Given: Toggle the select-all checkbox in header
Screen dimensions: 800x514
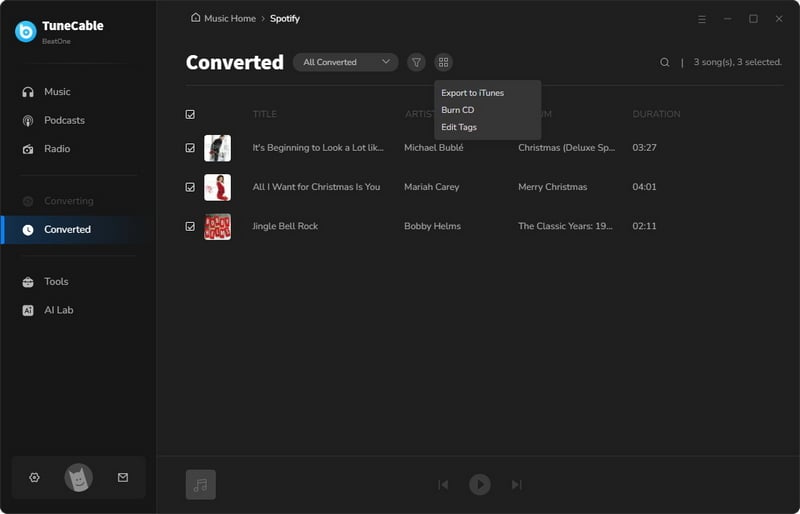Looking at the screenshot, I should click(x=190, y=114).
